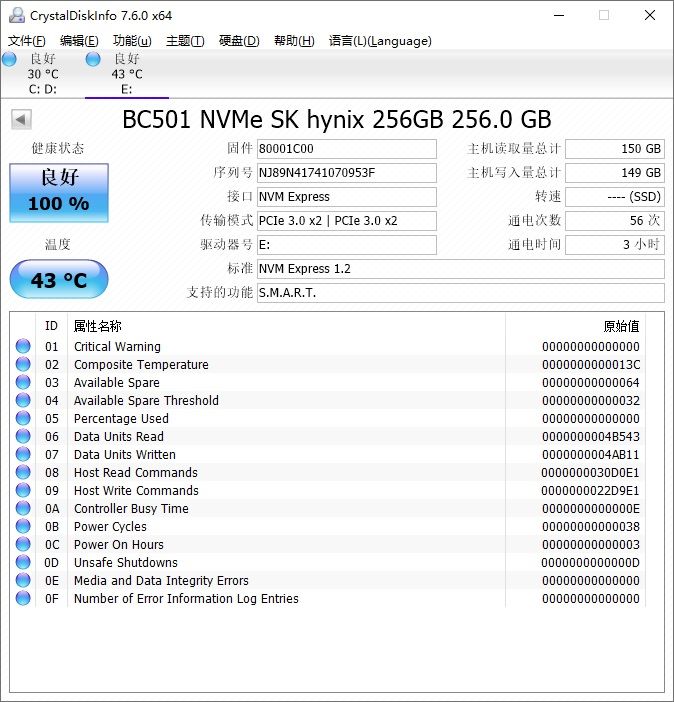Open the 硬盘(D) menu

[x=239, y=41]
